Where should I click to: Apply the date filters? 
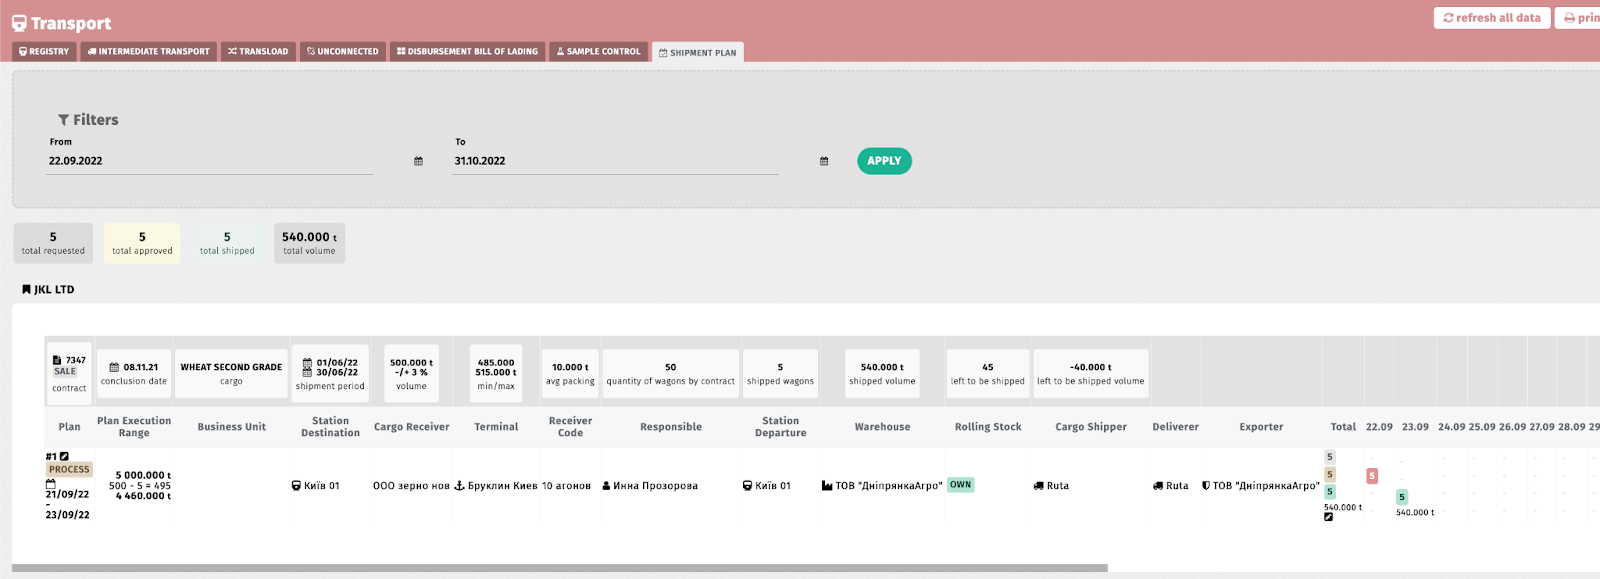[x=884, y=161]
